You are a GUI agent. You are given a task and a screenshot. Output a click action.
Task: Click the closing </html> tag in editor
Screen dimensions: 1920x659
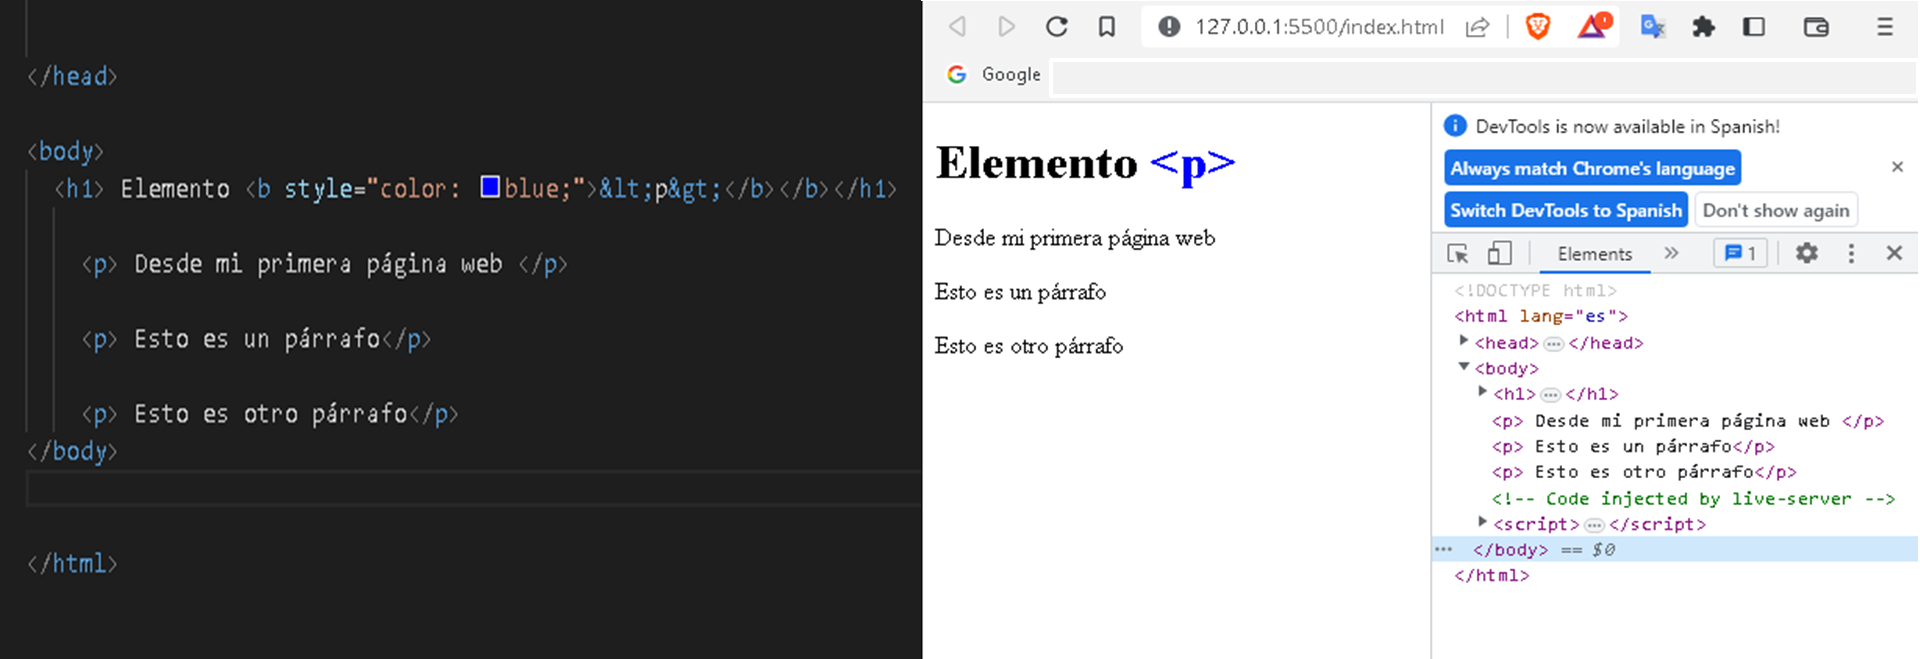pos(72,564)
